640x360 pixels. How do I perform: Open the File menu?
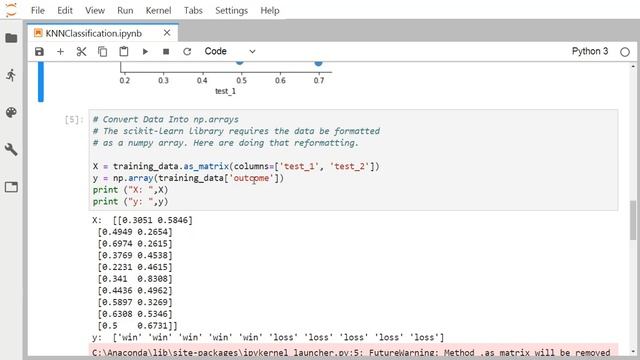point(38,10)
